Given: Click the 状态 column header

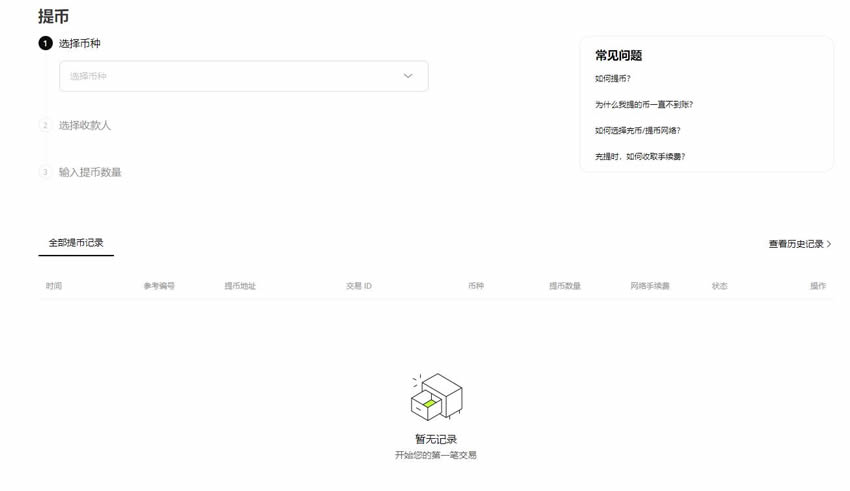Looking at the screenshot, I should tap(720, 286).
